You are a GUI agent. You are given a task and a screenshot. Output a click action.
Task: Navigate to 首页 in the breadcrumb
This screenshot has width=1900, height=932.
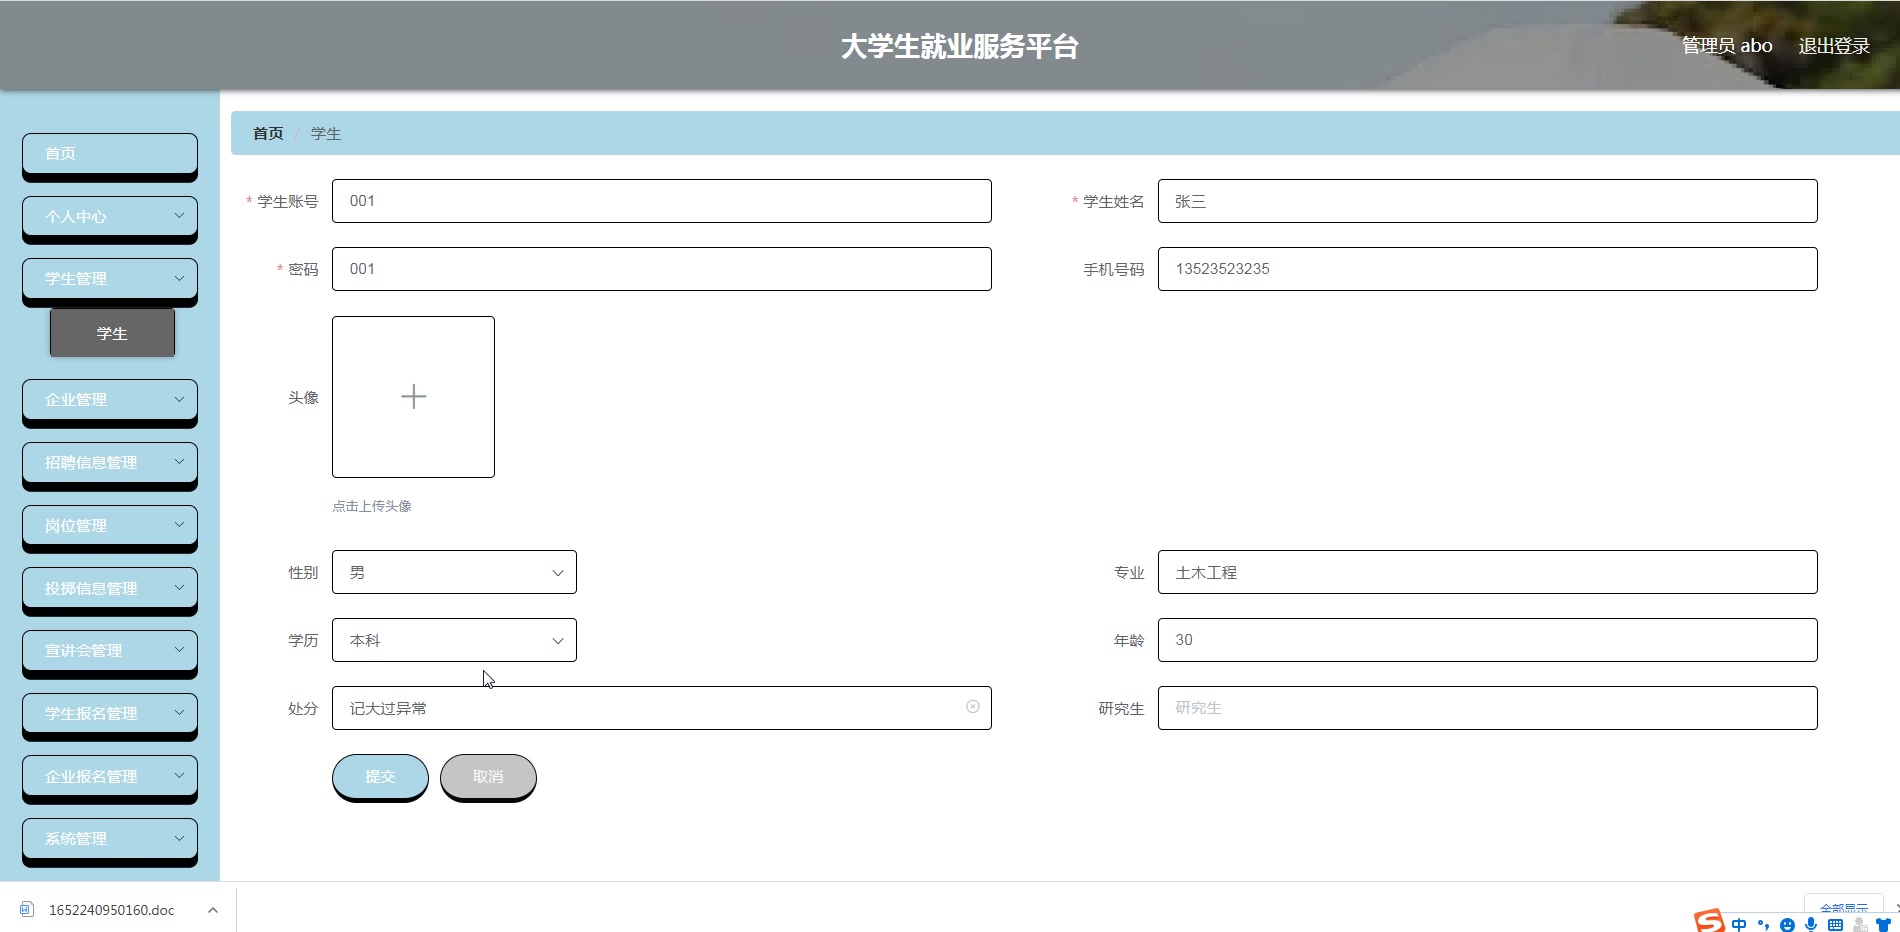[x=267, y=132]
